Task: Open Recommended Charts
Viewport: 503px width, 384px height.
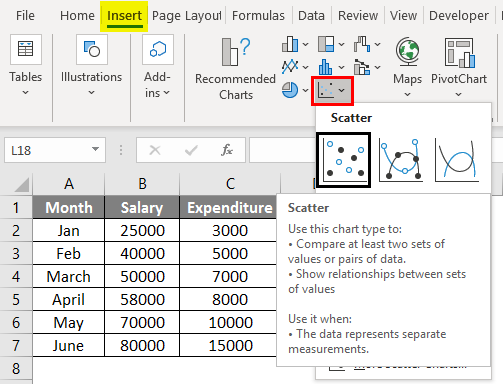Action: pos(236,69)
